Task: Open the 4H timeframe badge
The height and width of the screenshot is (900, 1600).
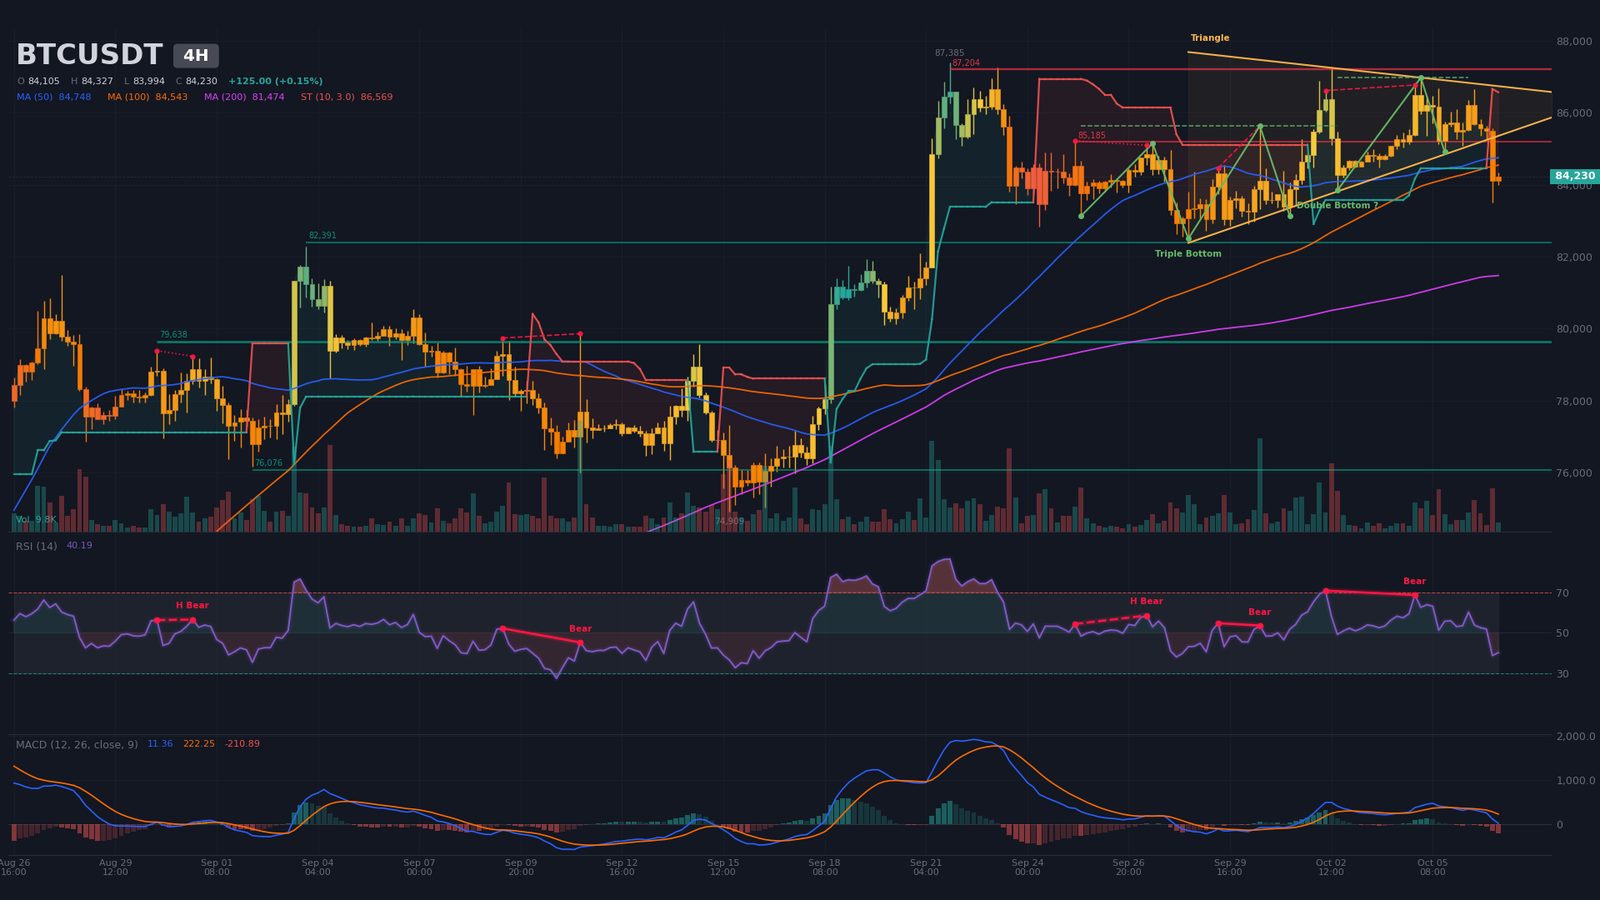Action: point(196,56)
